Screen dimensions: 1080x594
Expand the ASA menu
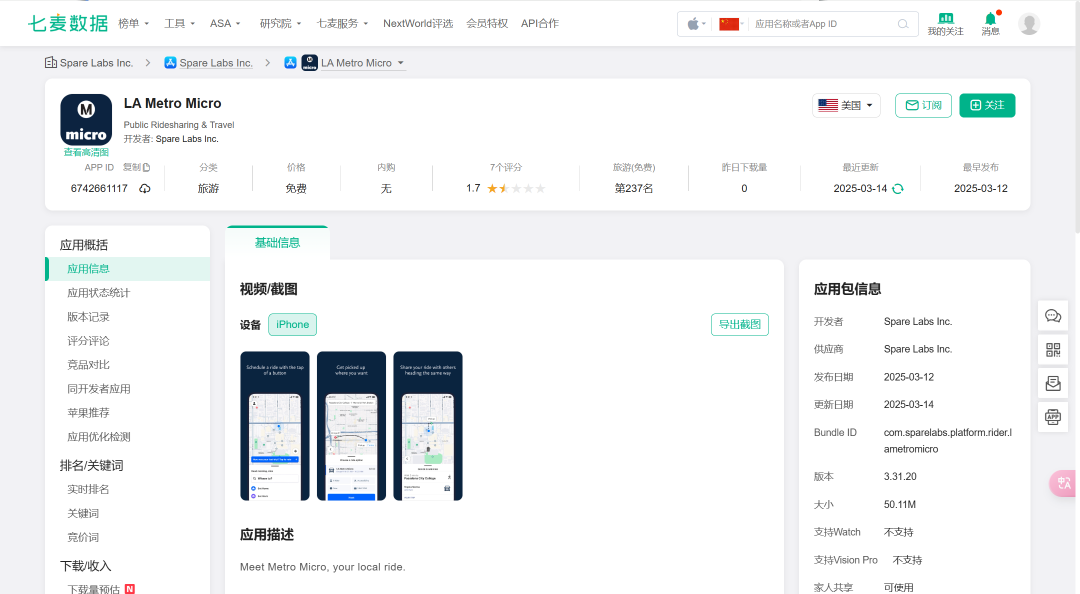pyautogui.click(x=225, y=23)
